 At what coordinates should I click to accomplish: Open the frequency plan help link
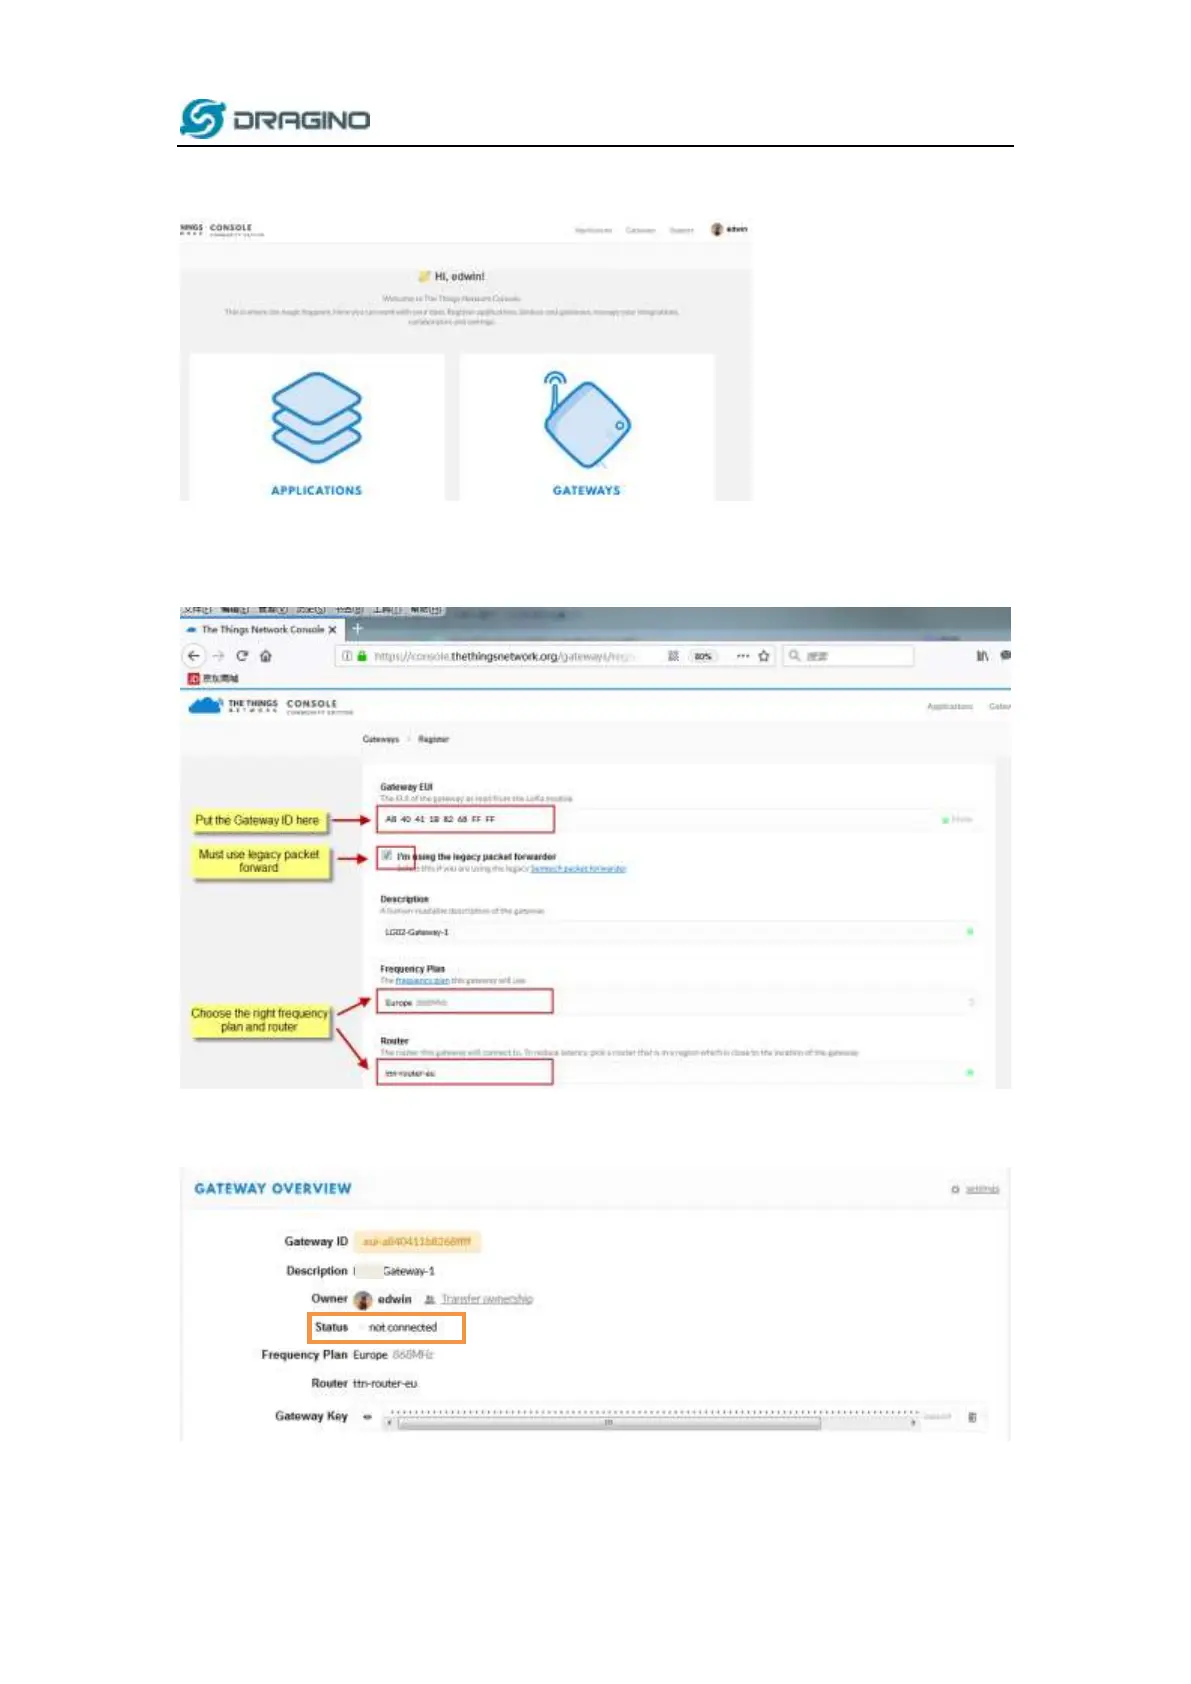422,981
